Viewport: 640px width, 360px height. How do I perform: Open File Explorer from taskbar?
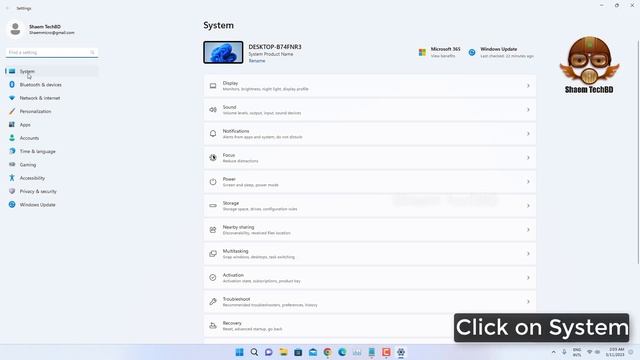283,352
